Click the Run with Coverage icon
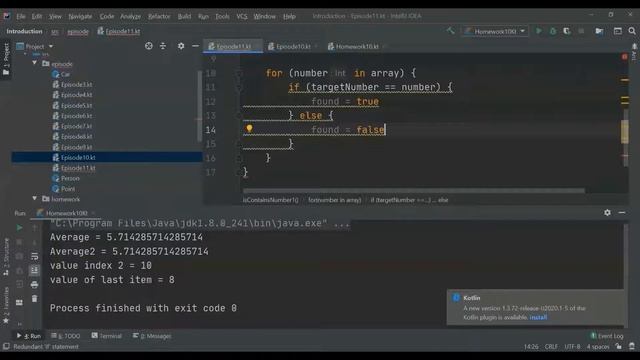Viewport: 640px width, 360px height. tap(567, 31)
